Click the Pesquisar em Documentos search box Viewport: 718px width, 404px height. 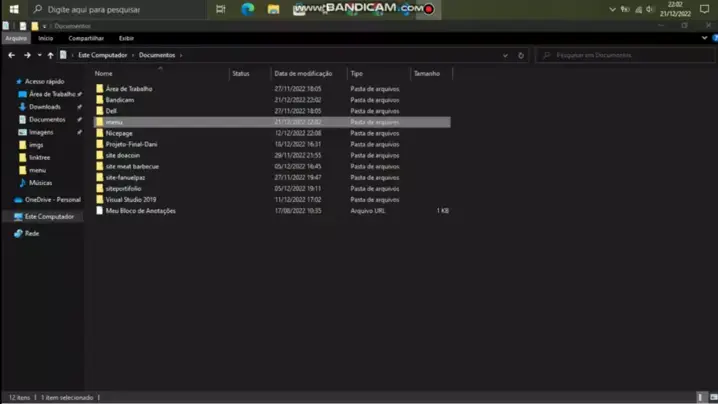point(625,55)
